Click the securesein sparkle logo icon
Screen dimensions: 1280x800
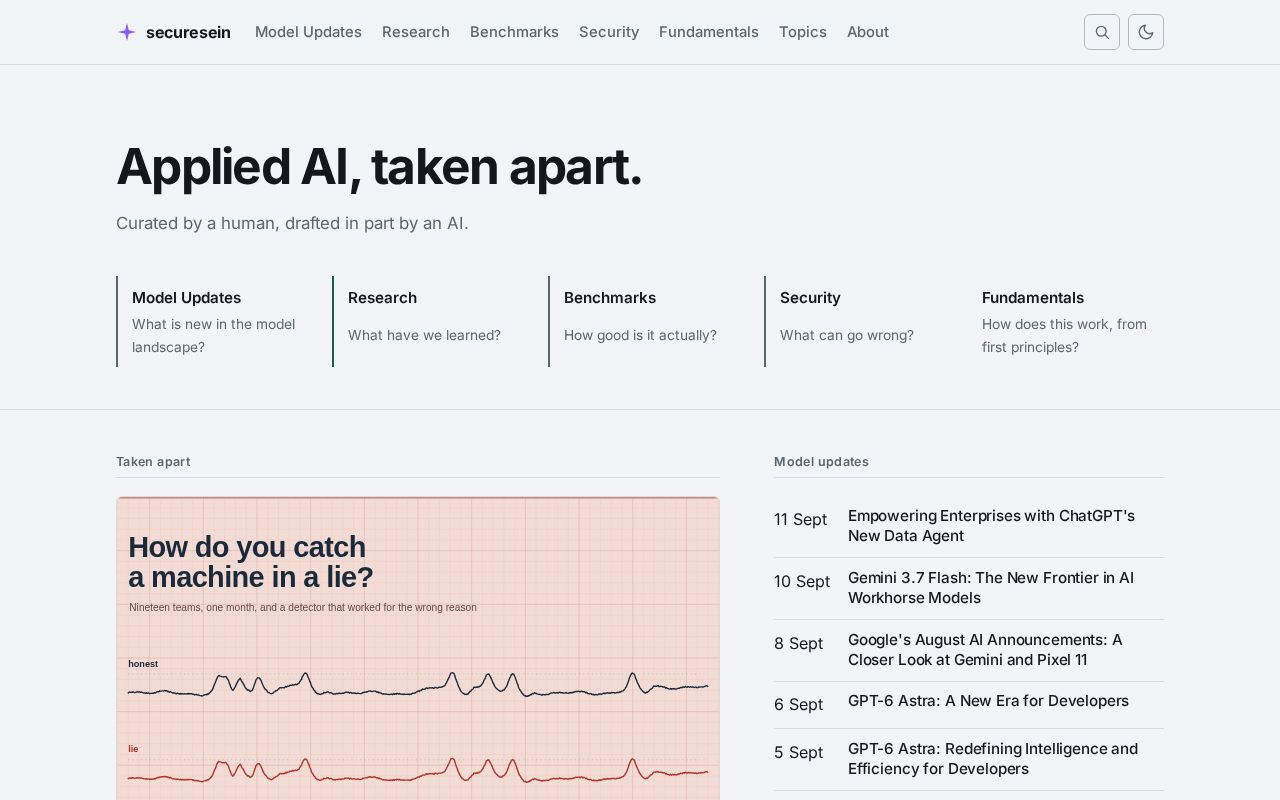point(127,32)
